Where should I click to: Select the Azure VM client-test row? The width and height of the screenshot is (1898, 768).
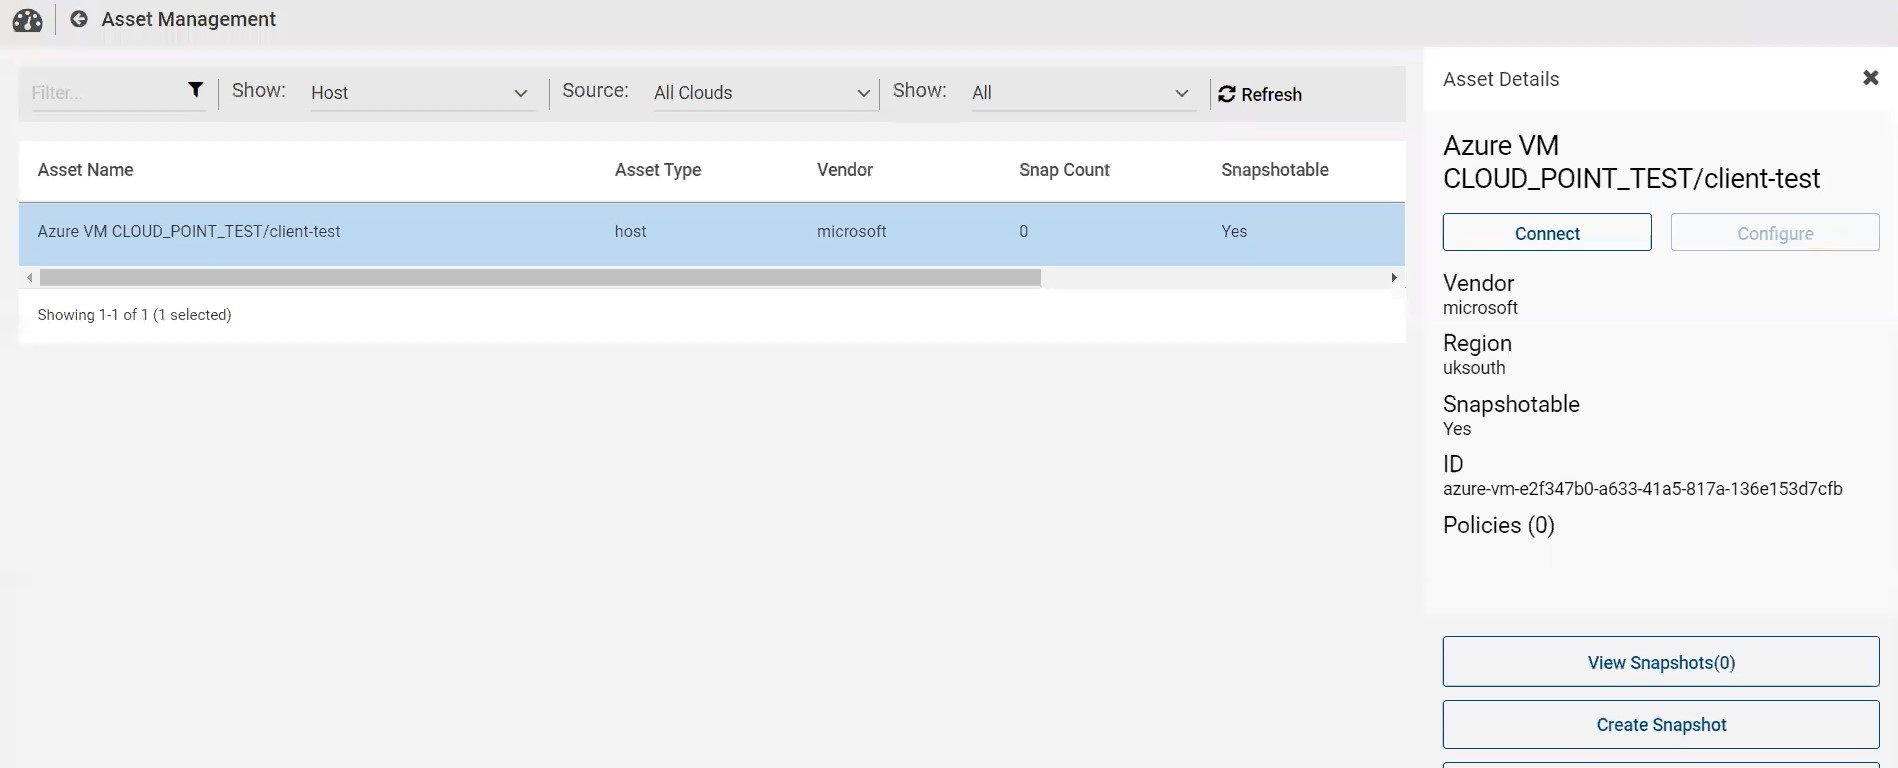point(712,232)
